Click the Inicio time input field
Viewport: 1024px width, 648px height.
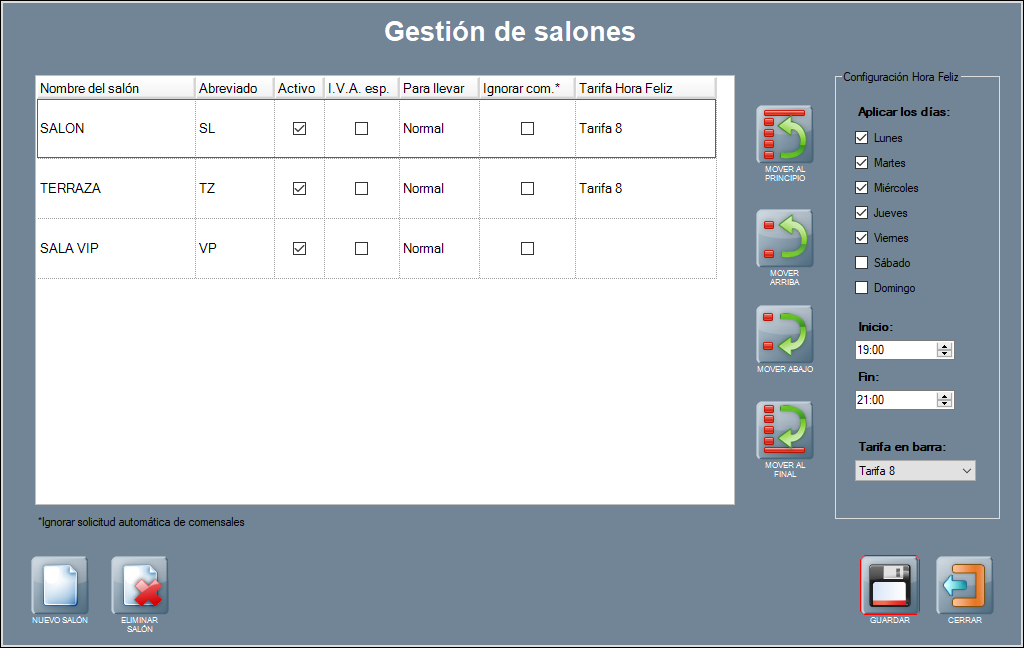tap(894, 350)
